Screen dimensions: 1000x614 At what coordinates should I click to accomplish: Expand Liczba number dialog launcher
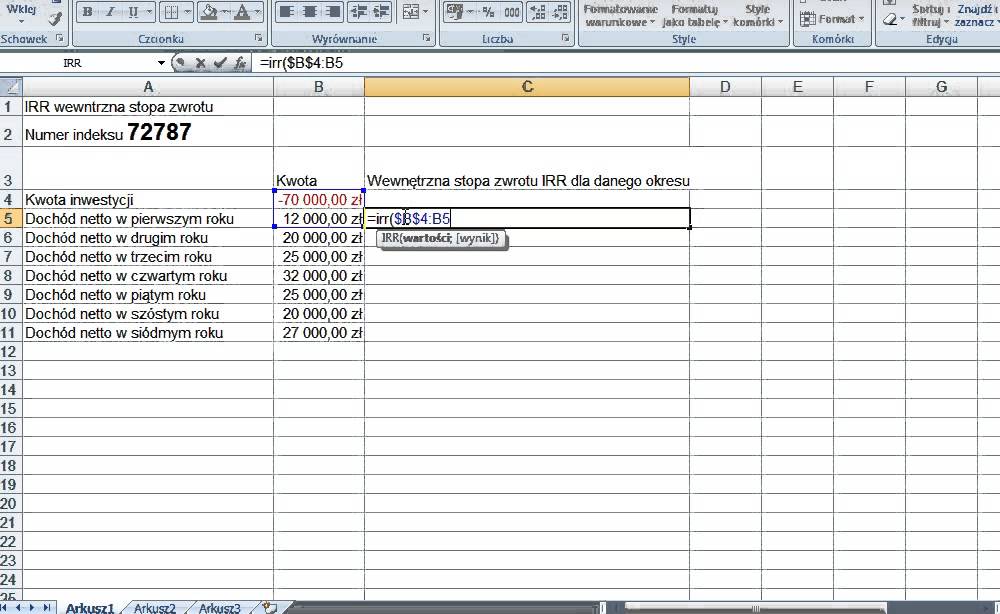click(566, 38)
